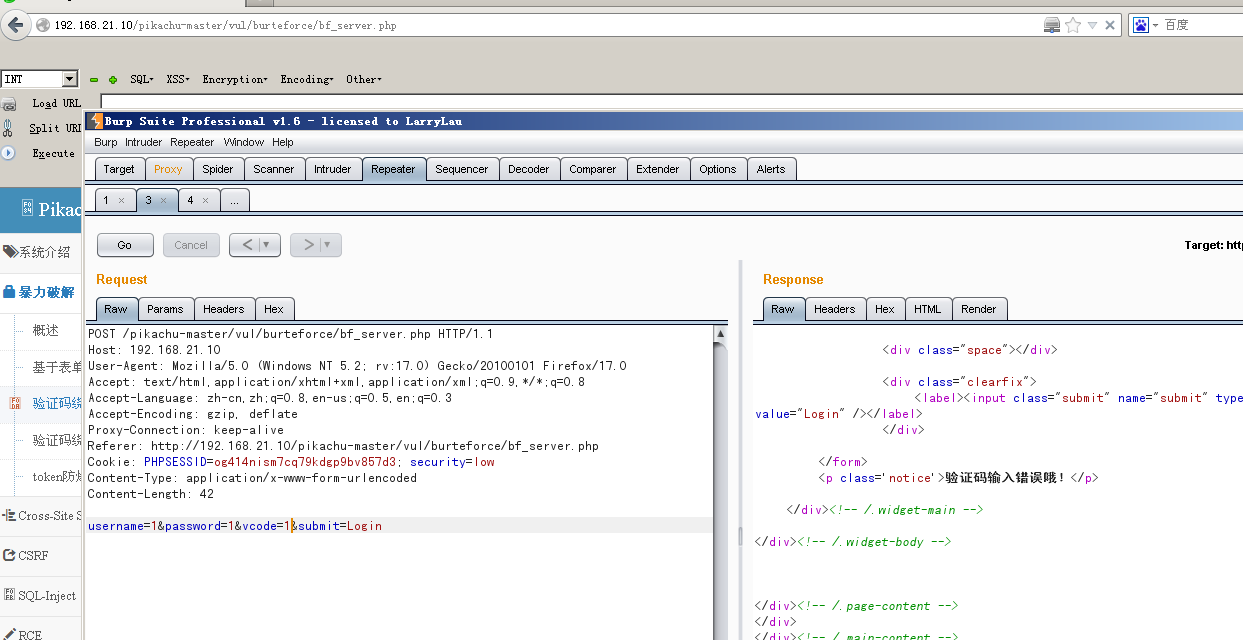
Task: Click the SQL-Inject sidebar item
Action: (46, 596)
